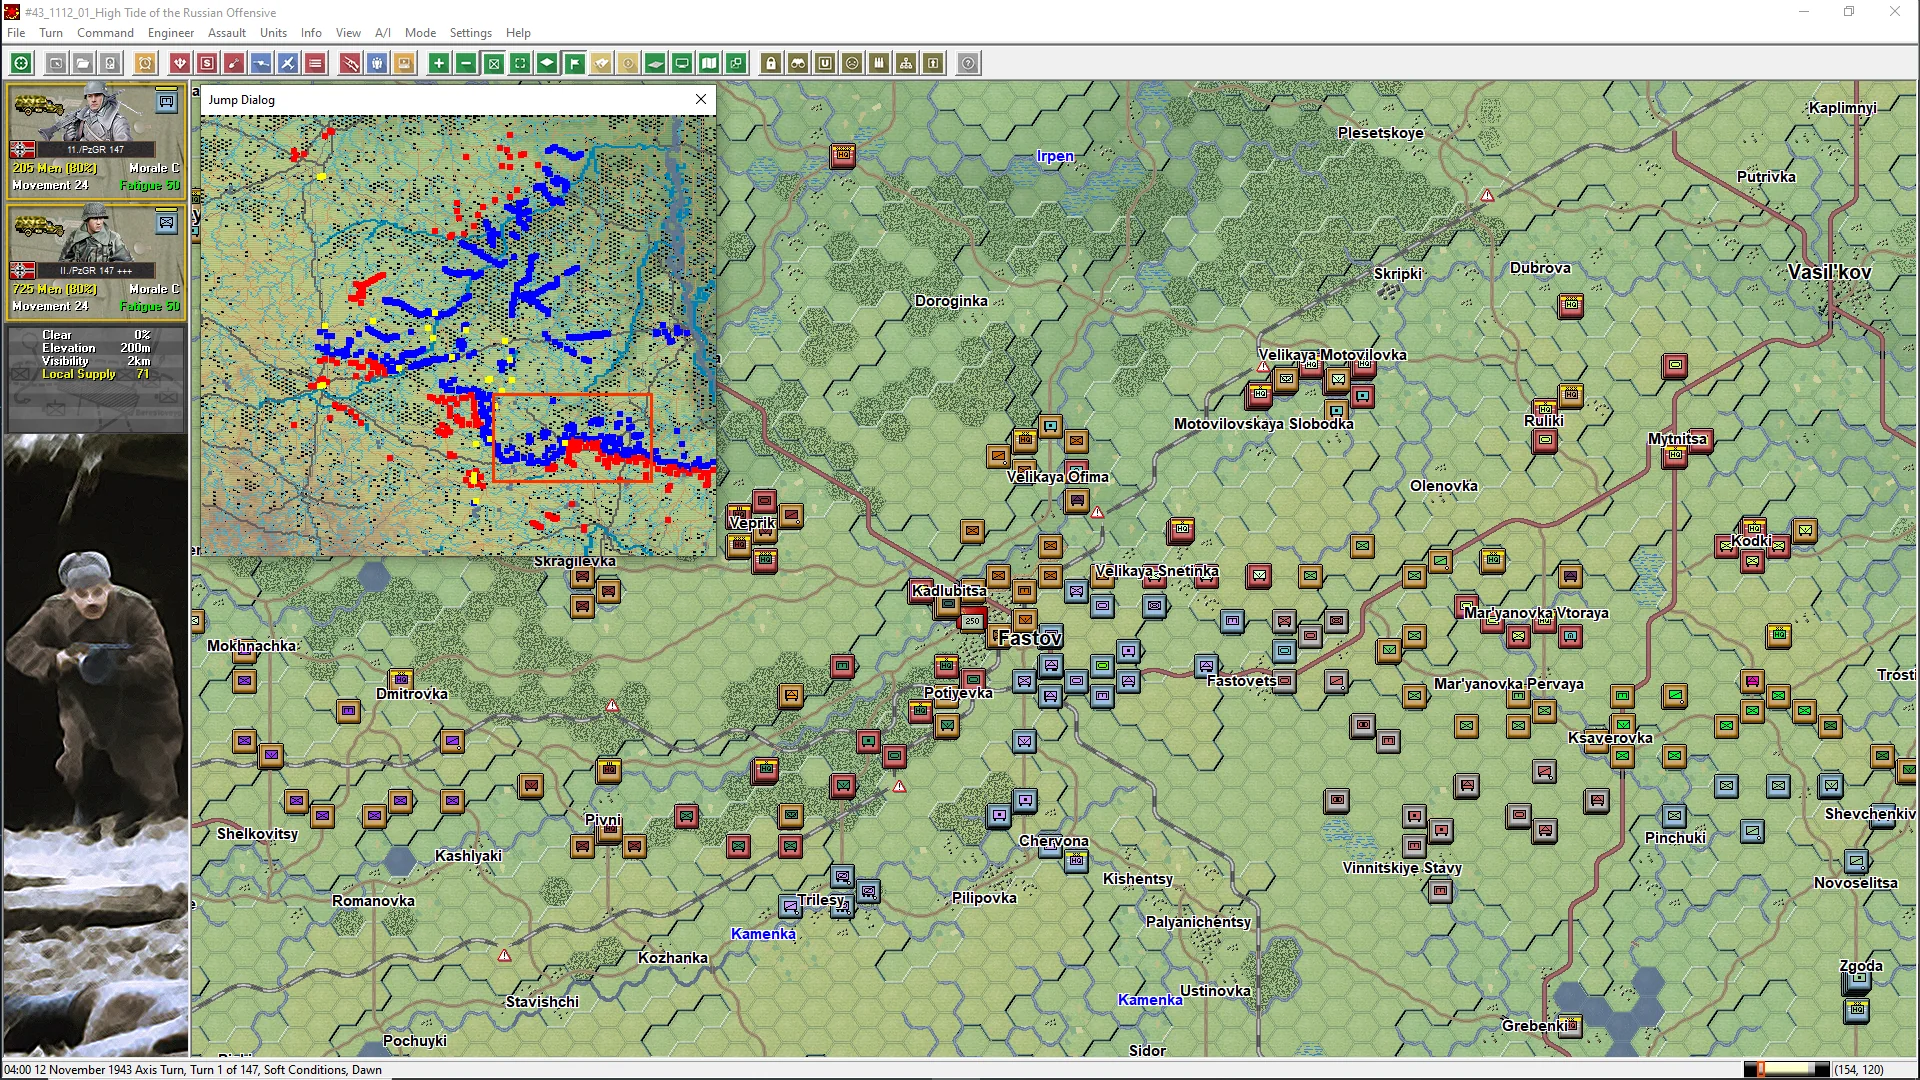Zoom in with the green plus icon
Viewport: 1920px width, 1080px height.
pyautogui.click(x=439, y=64)
